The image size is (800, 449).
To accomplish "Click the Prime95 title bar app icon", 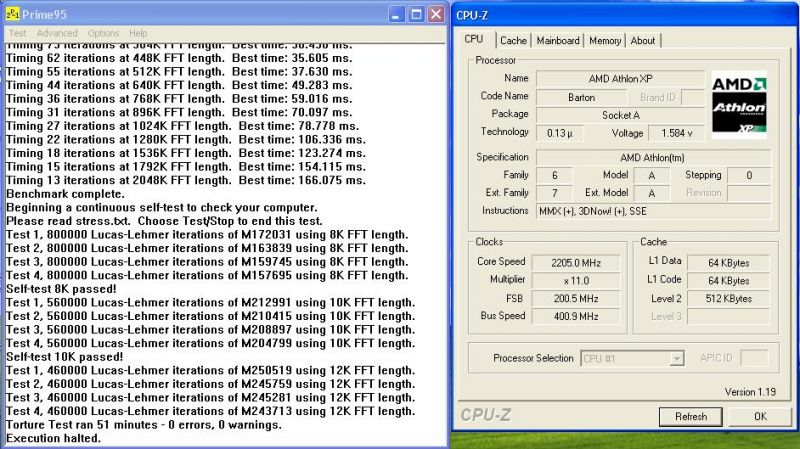I will (x=12, y=14).
